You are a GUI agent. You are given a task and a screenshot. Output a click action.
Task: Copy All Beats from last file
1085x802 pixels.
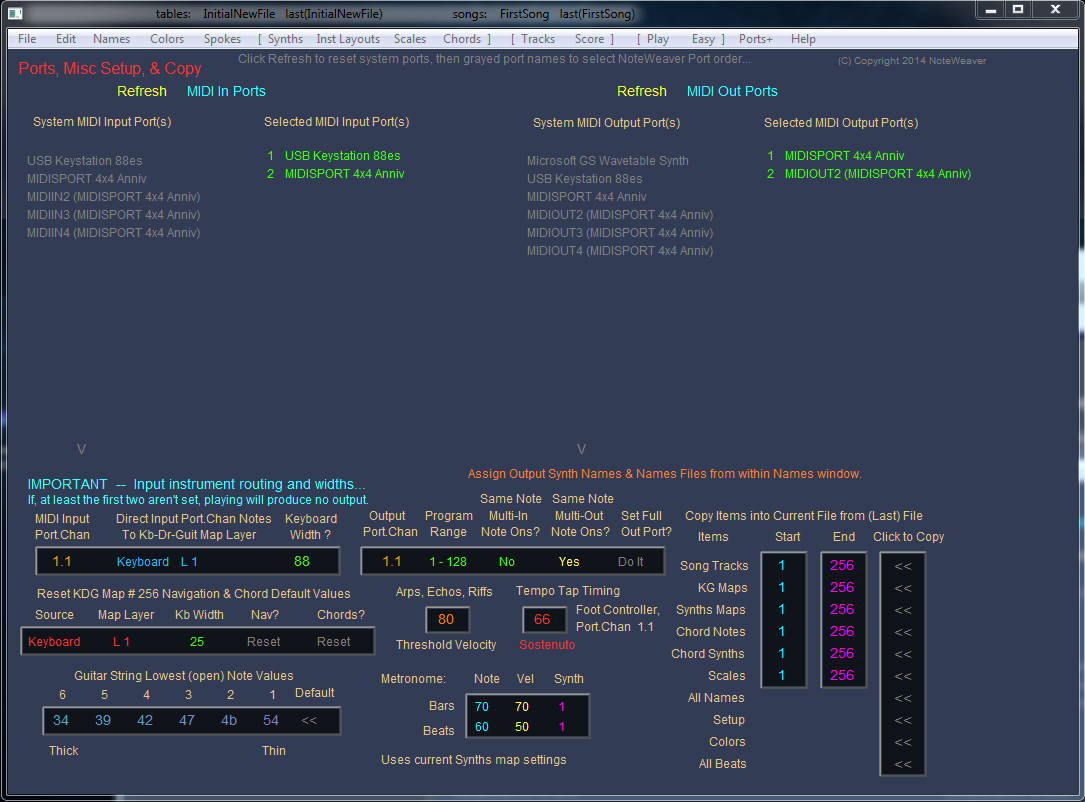click(x=903, y=765)
